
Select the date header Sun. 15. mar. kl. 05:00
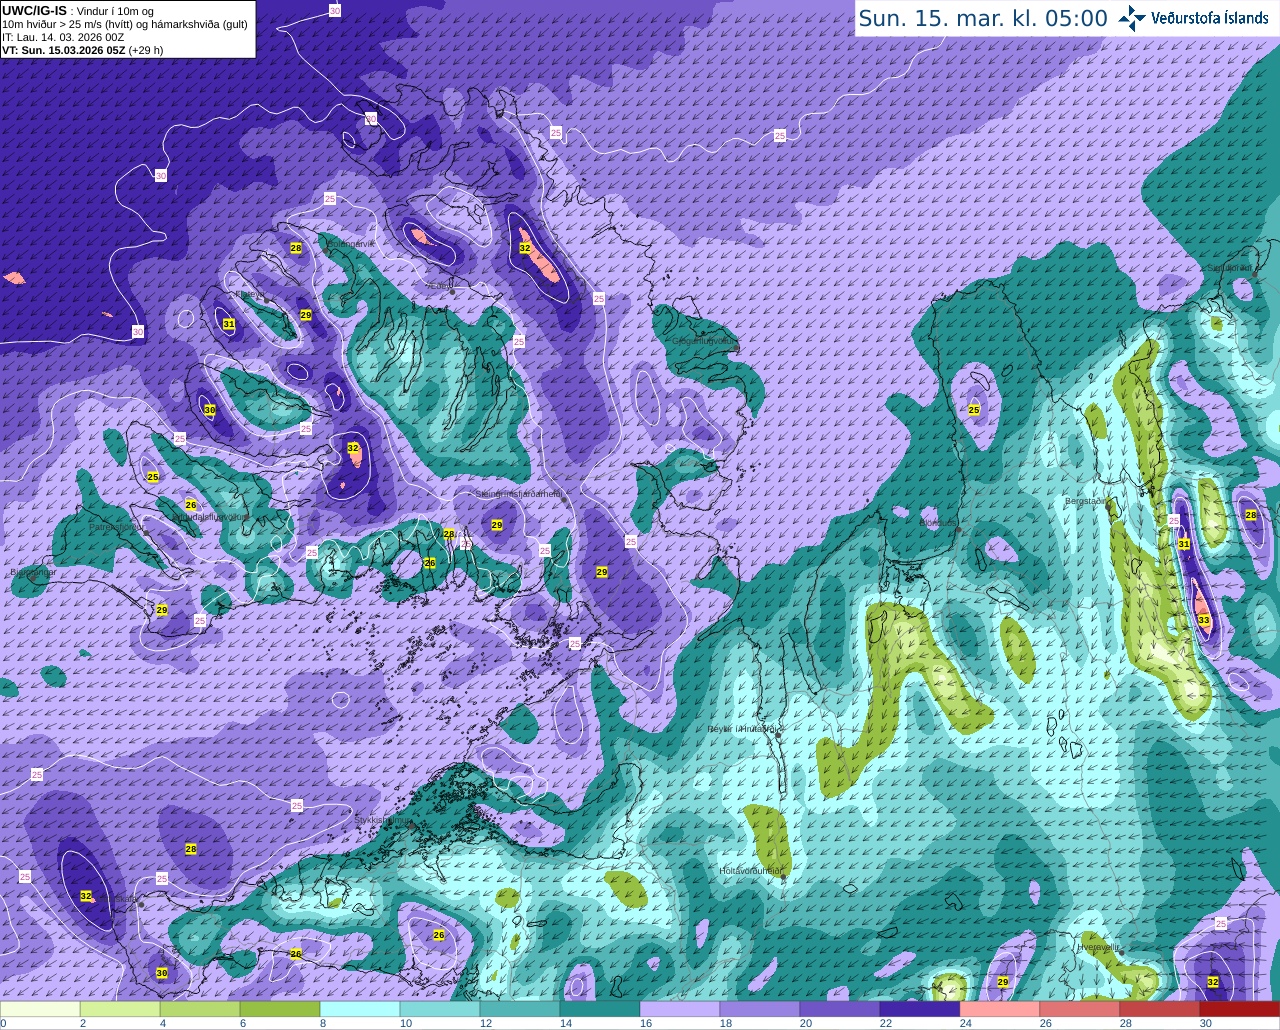(x=983, y=18)
